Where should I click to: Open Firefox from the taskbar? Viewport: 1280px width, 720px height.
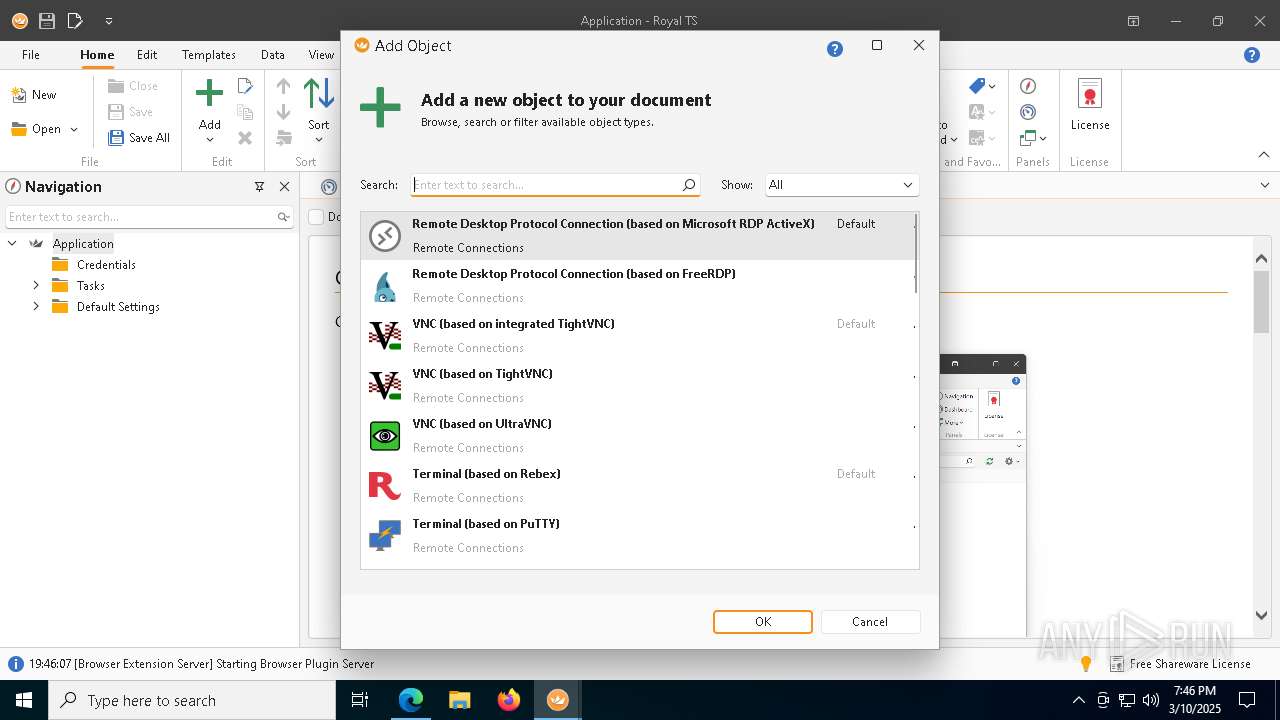point(509,700)
